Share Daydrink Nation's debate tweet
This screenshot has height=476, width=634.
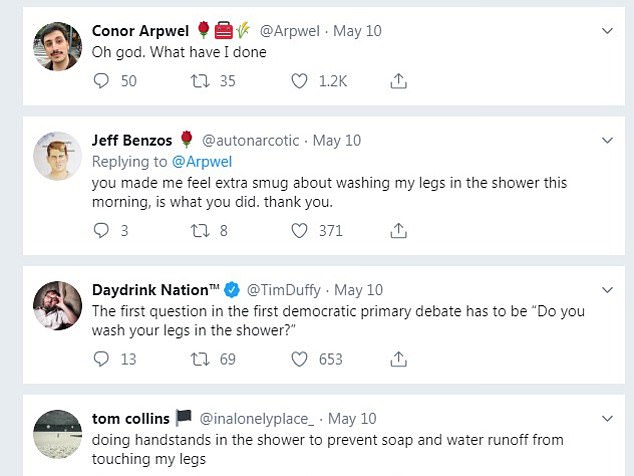(x=397, y=358)
